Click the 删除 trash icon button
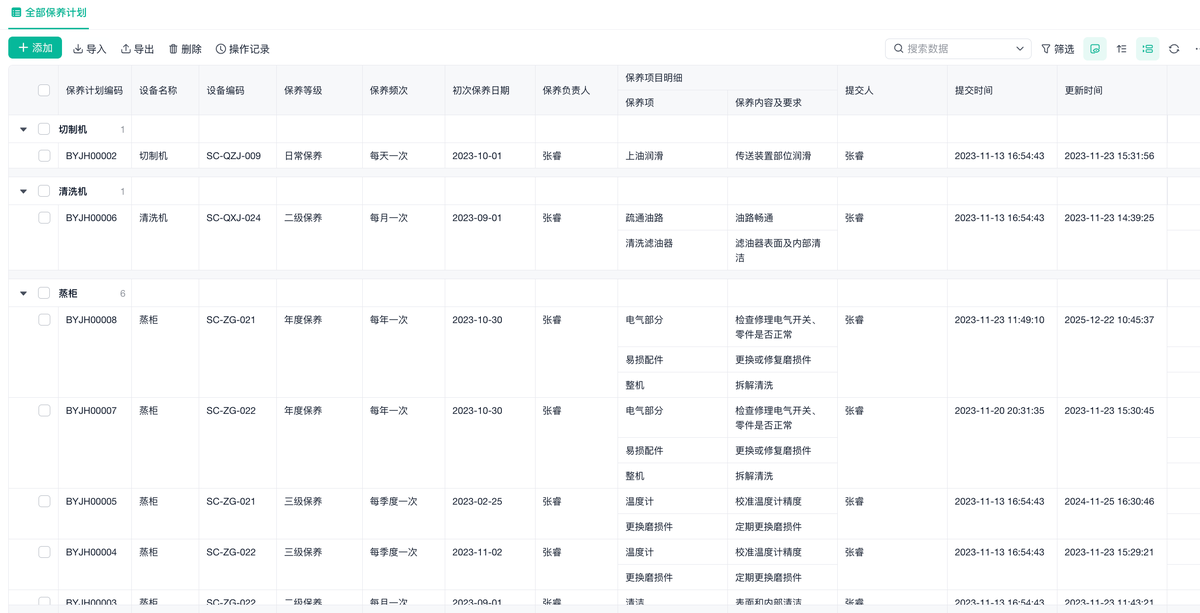The image size is (1200, 613). pos(184,49)
